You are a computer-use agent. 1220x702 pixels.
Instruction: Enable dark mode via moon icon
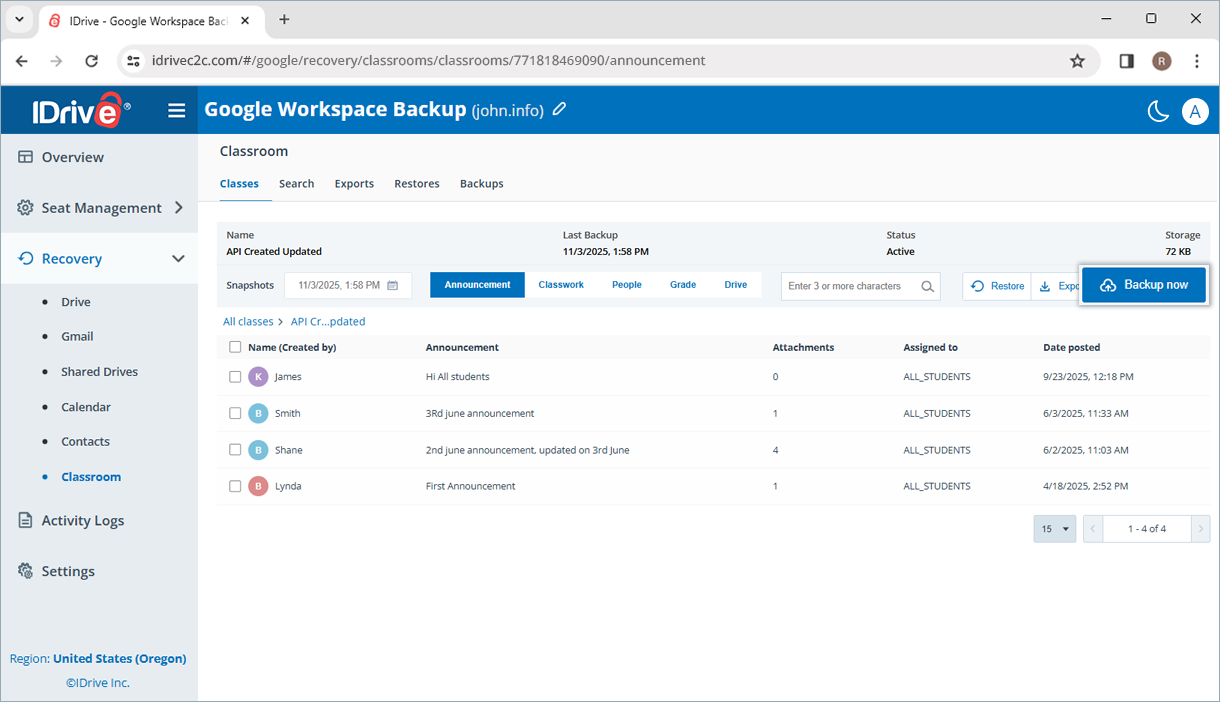point(1158,111)
